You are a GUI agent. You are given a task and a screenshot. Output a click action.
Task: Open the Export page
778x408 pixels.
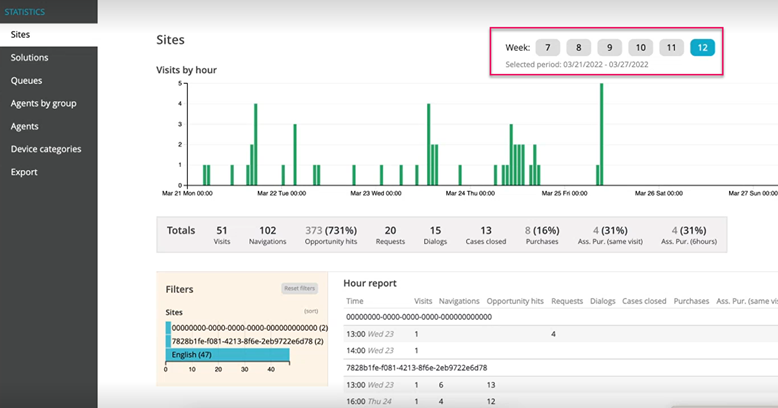click(x=24, y=172)
